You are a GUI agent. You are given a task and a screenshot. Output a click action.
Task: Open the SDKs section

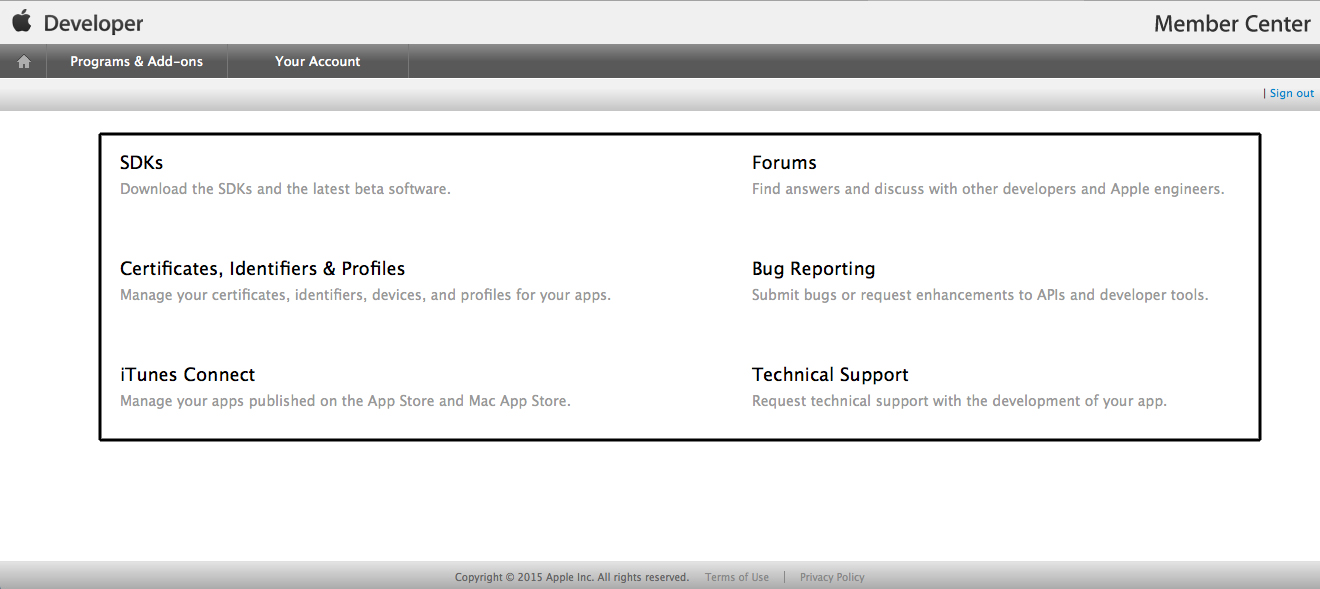[141, 162]
